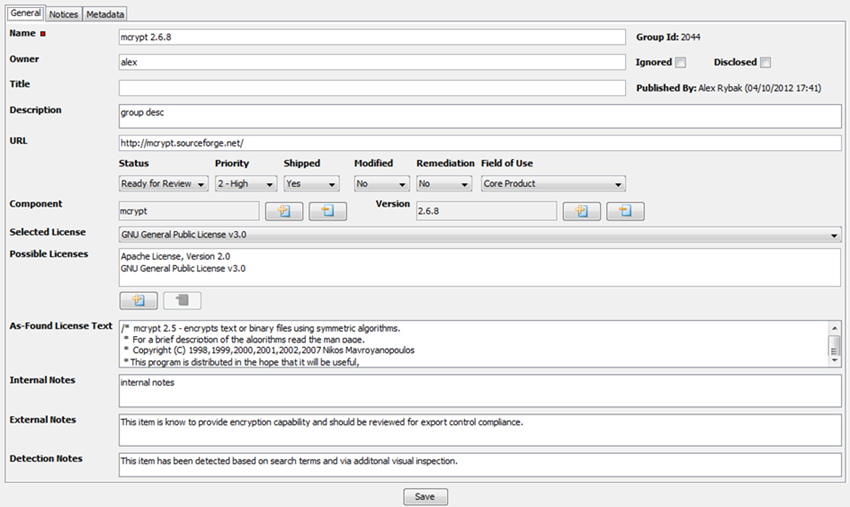Click the As-Found License Text scrollbar down arrow
The image size is (850, 507).
coord(834,364)
